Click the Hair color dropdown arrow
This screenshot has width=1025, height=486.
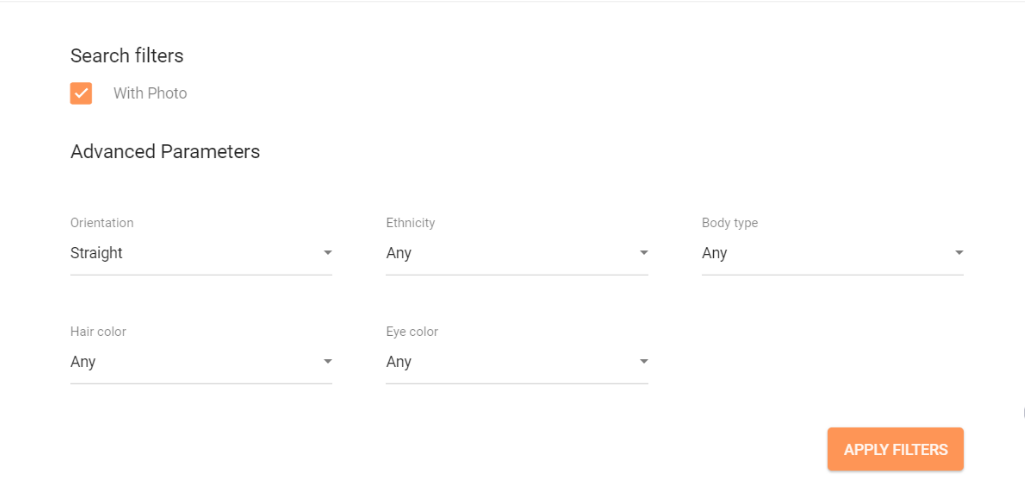click(327, 362)
